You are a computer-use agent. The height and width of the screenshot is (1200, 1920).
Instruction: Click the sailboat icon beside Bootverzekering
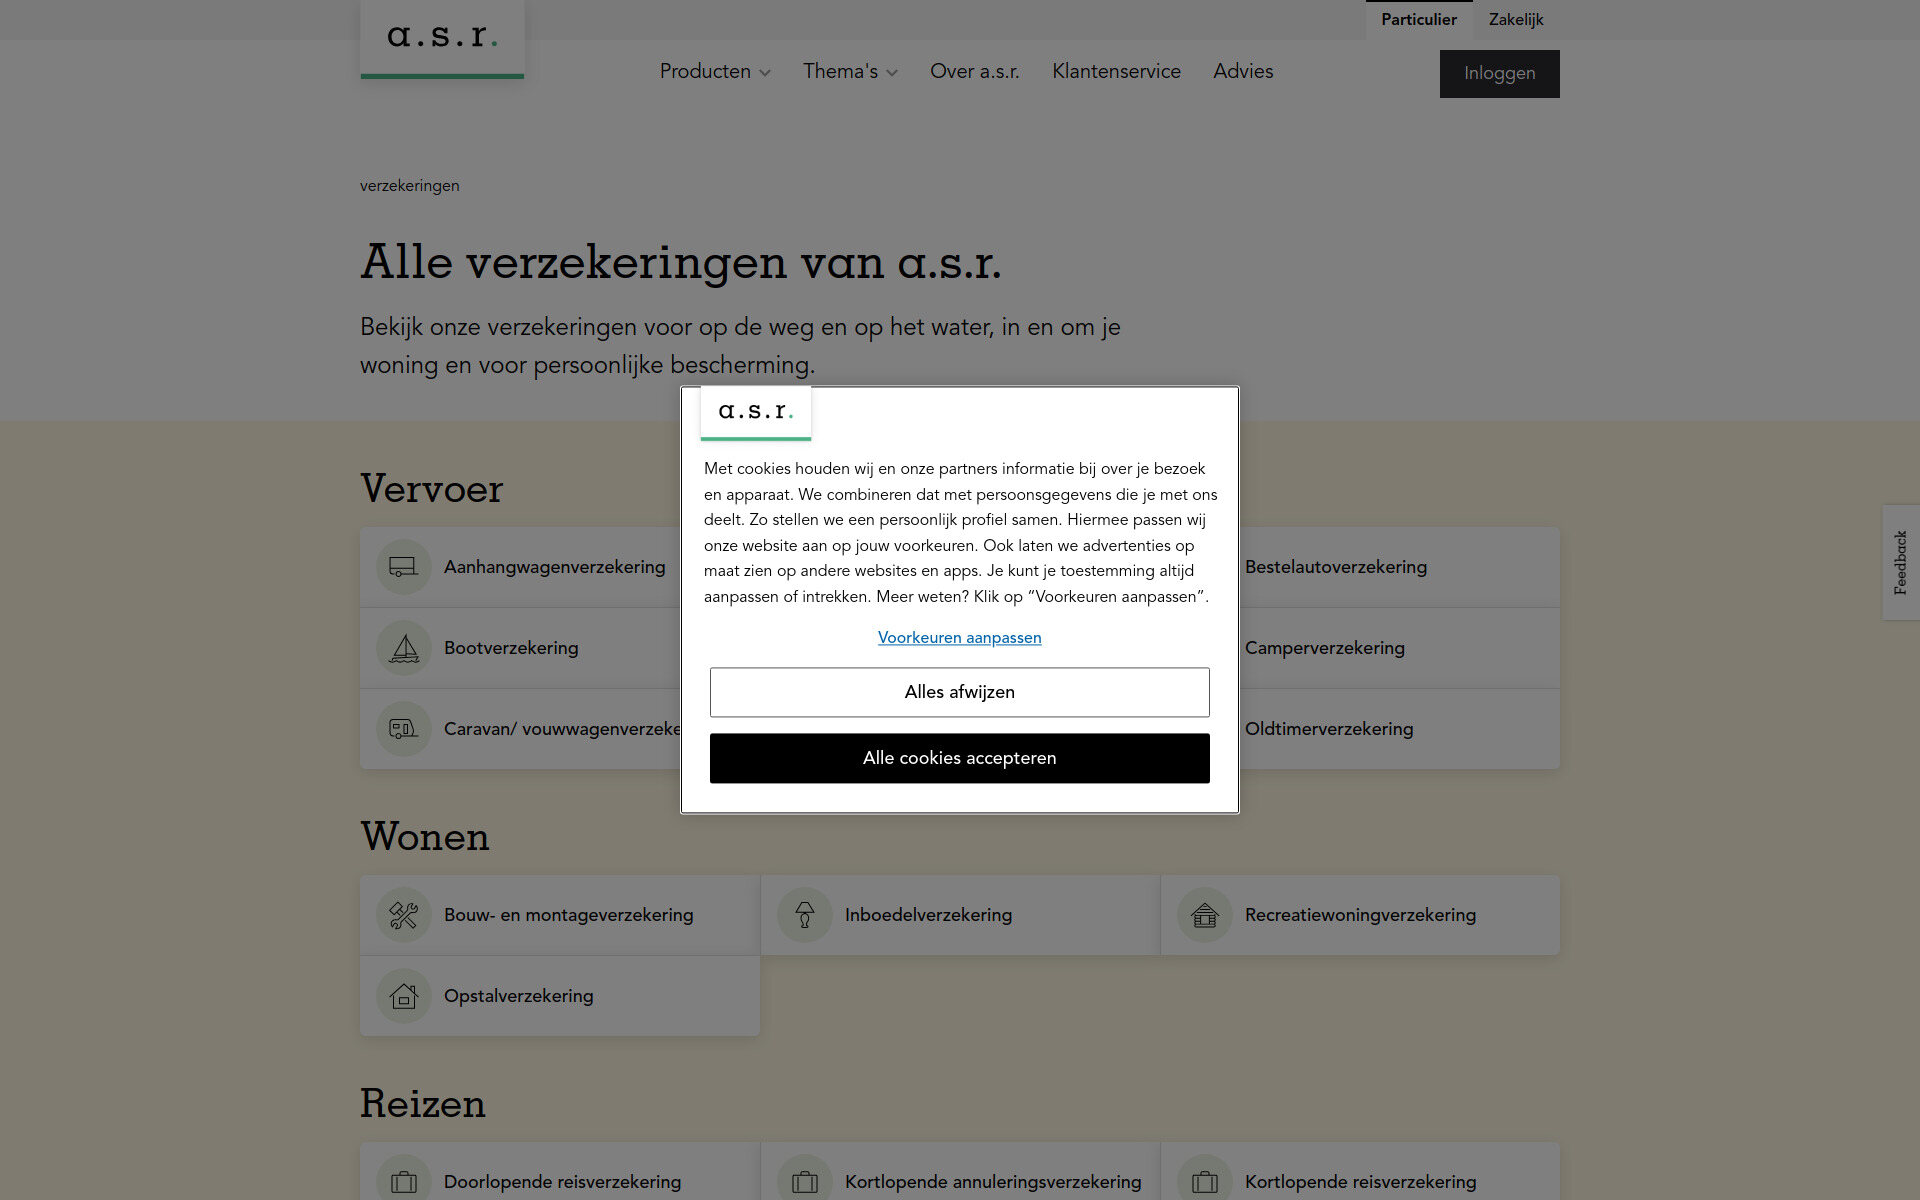pyautogui.click(x=403, y=648)
